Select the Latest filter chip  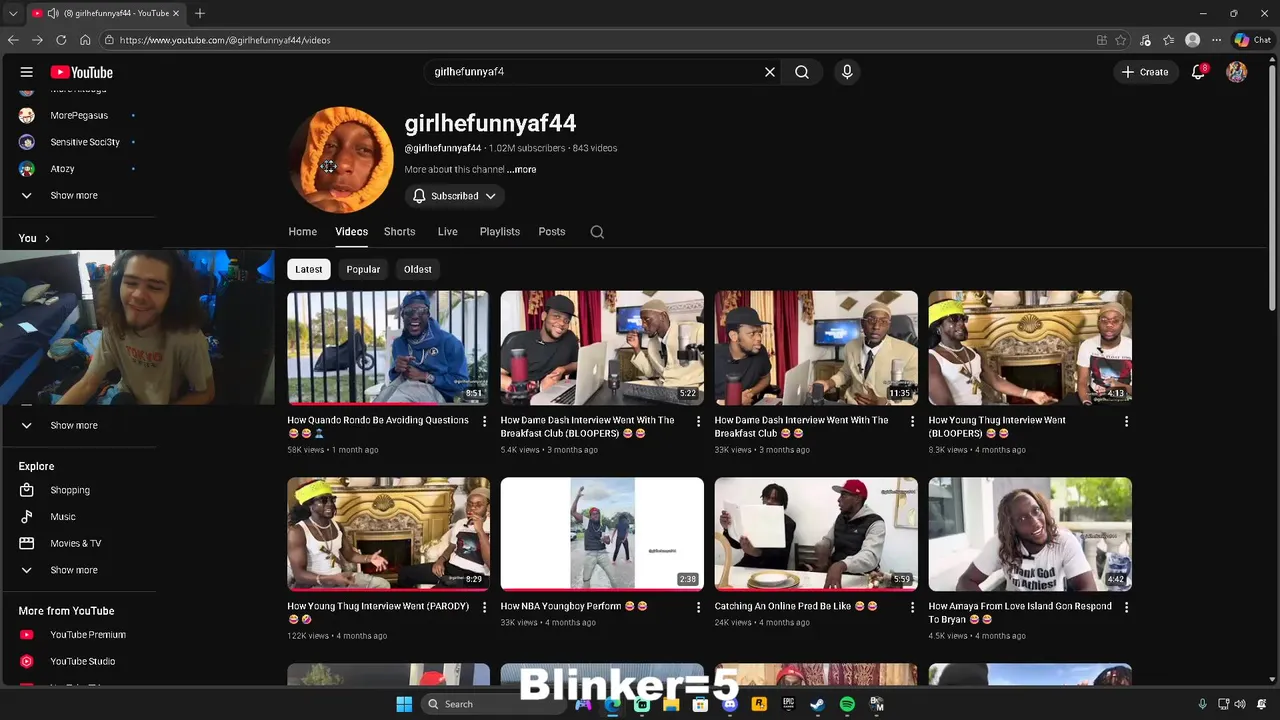tap(308, 269)
